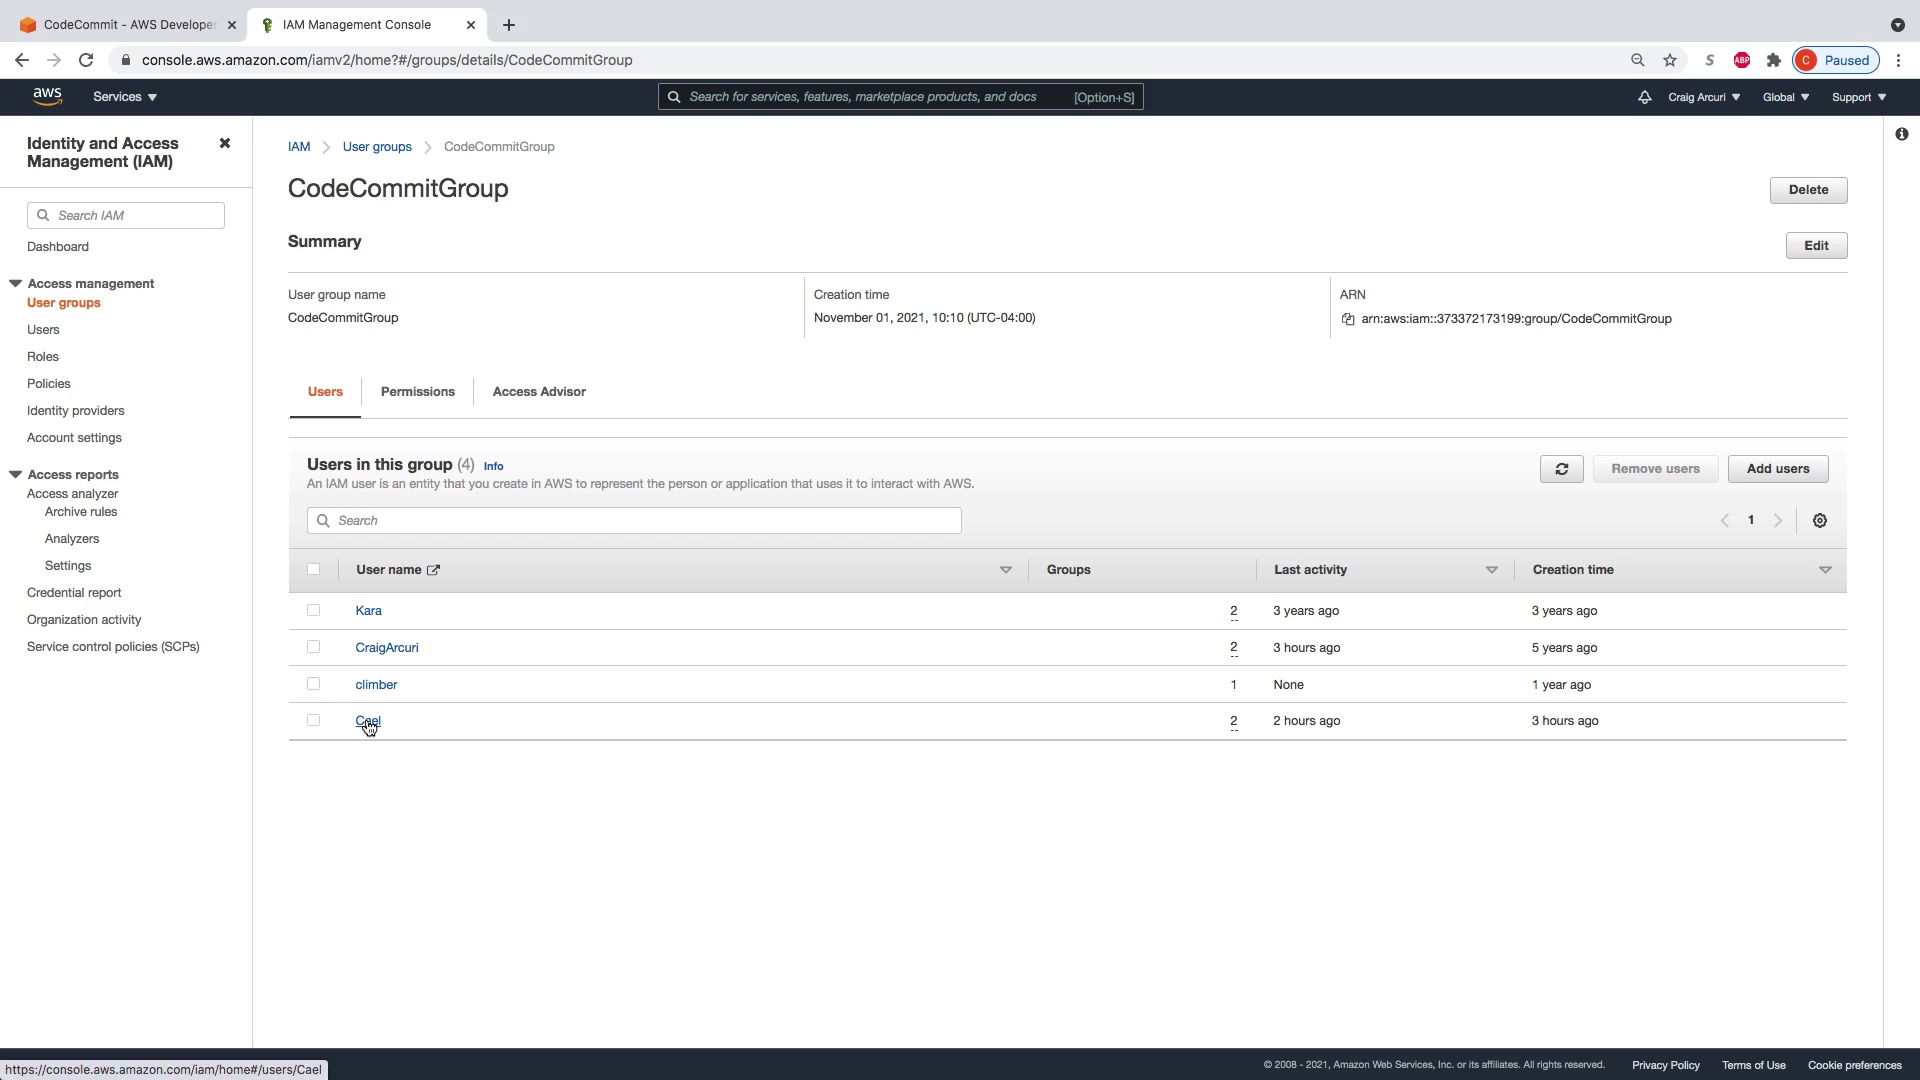
Task: Select the checkbox for user climber
Action: click(x=313, y=684)
